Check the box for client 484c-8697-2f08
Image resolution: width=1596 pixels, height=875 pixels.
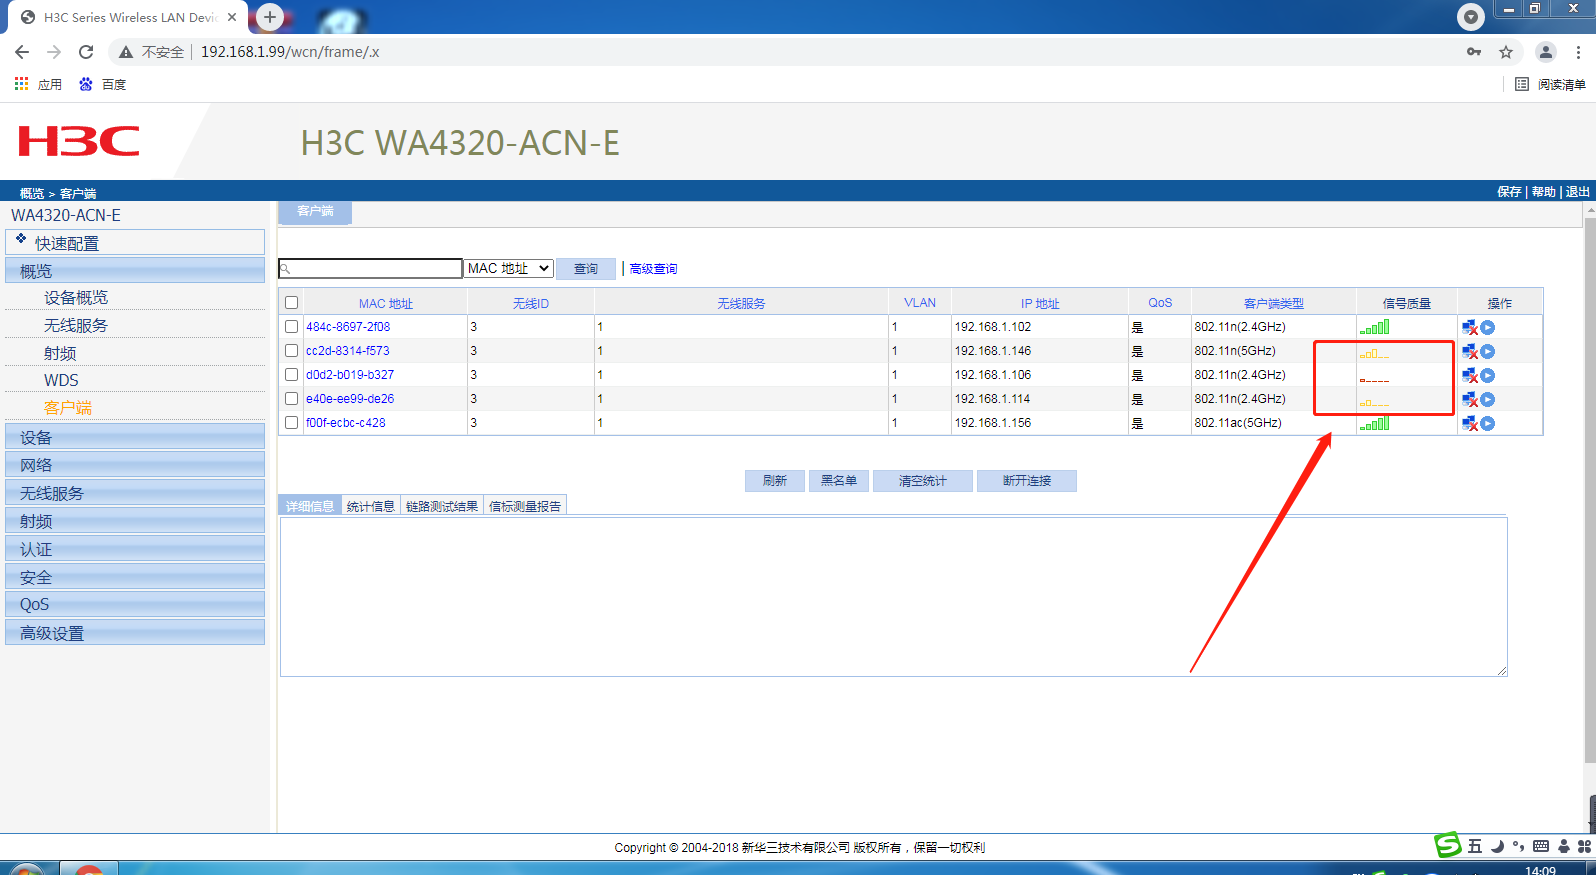coord(292,327)
